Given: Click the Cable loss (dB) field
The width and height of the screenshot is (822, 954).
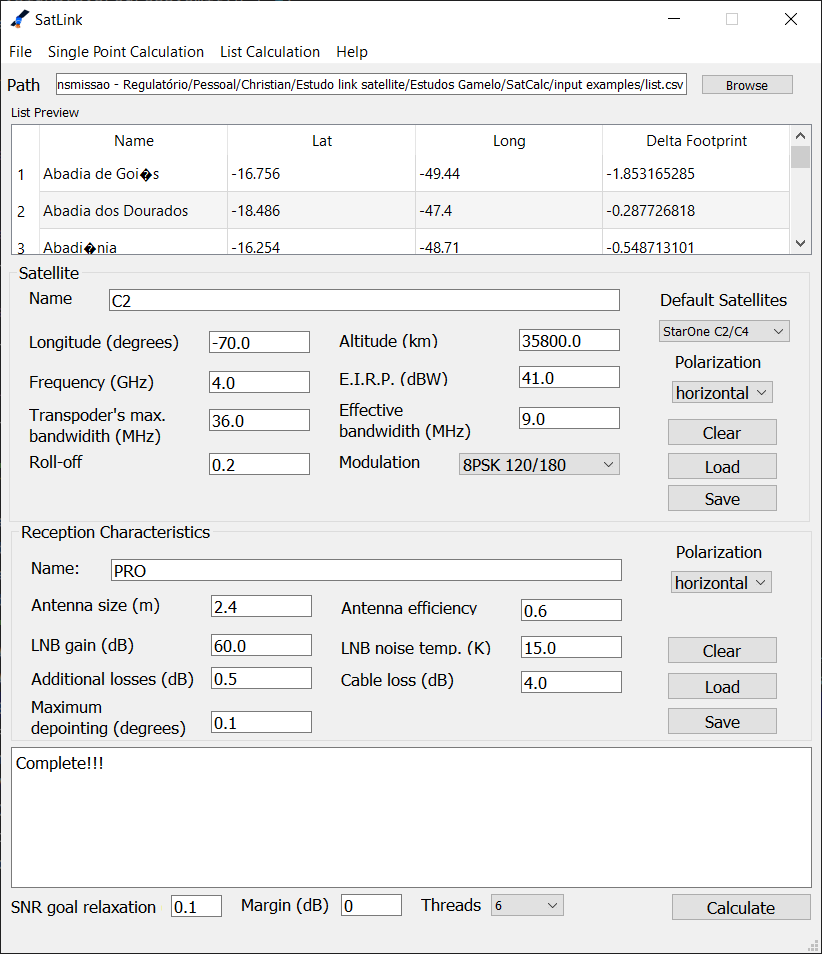Looking at the screenshot, I should coord(571,683).
